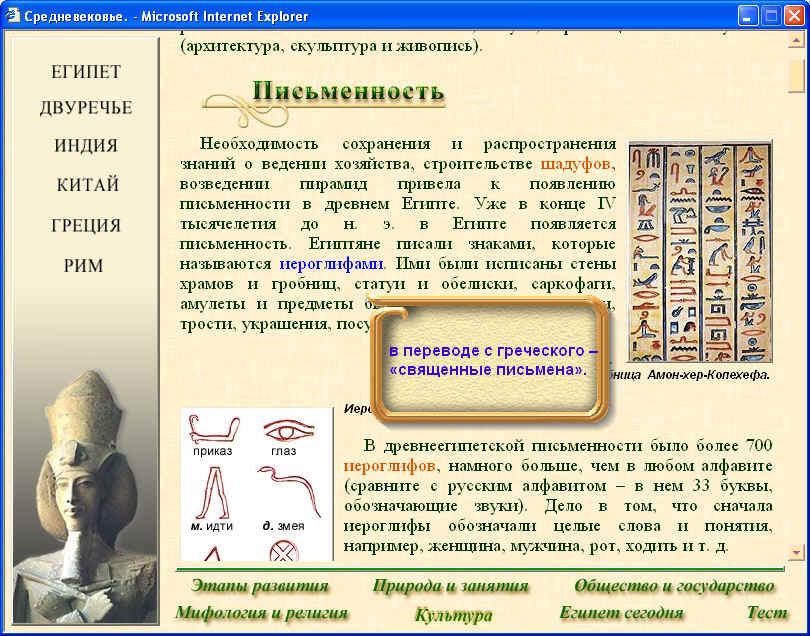
Task: Click the scrollbar up arrow
Action: (x=796, y=40)
